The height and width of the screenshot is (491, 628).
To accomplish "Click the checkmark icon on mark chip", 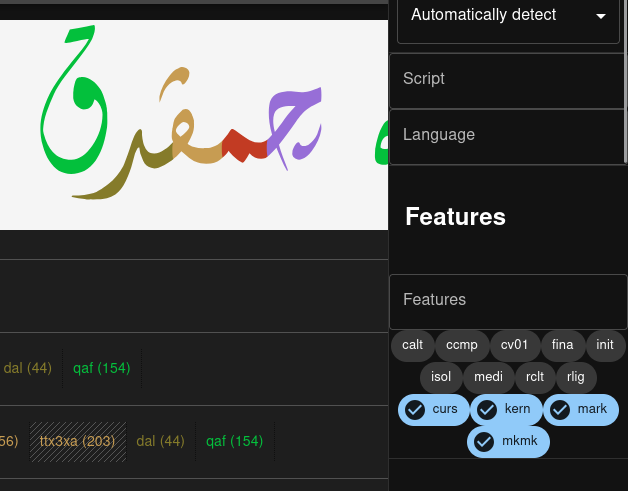I will (560, 410).
